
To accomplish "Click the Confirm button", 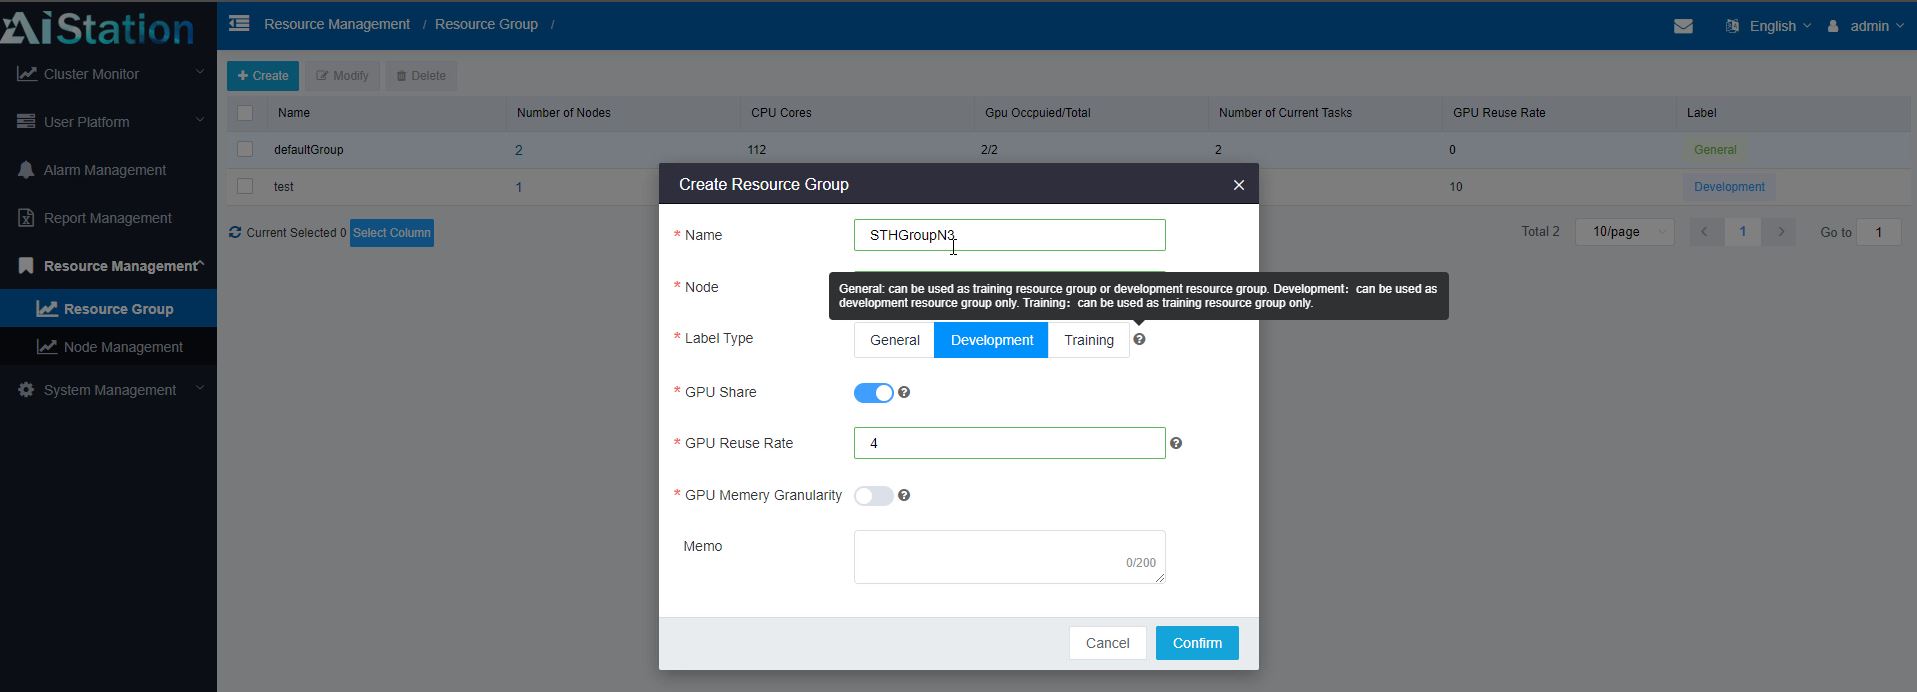I will [x=1197, y=643].
